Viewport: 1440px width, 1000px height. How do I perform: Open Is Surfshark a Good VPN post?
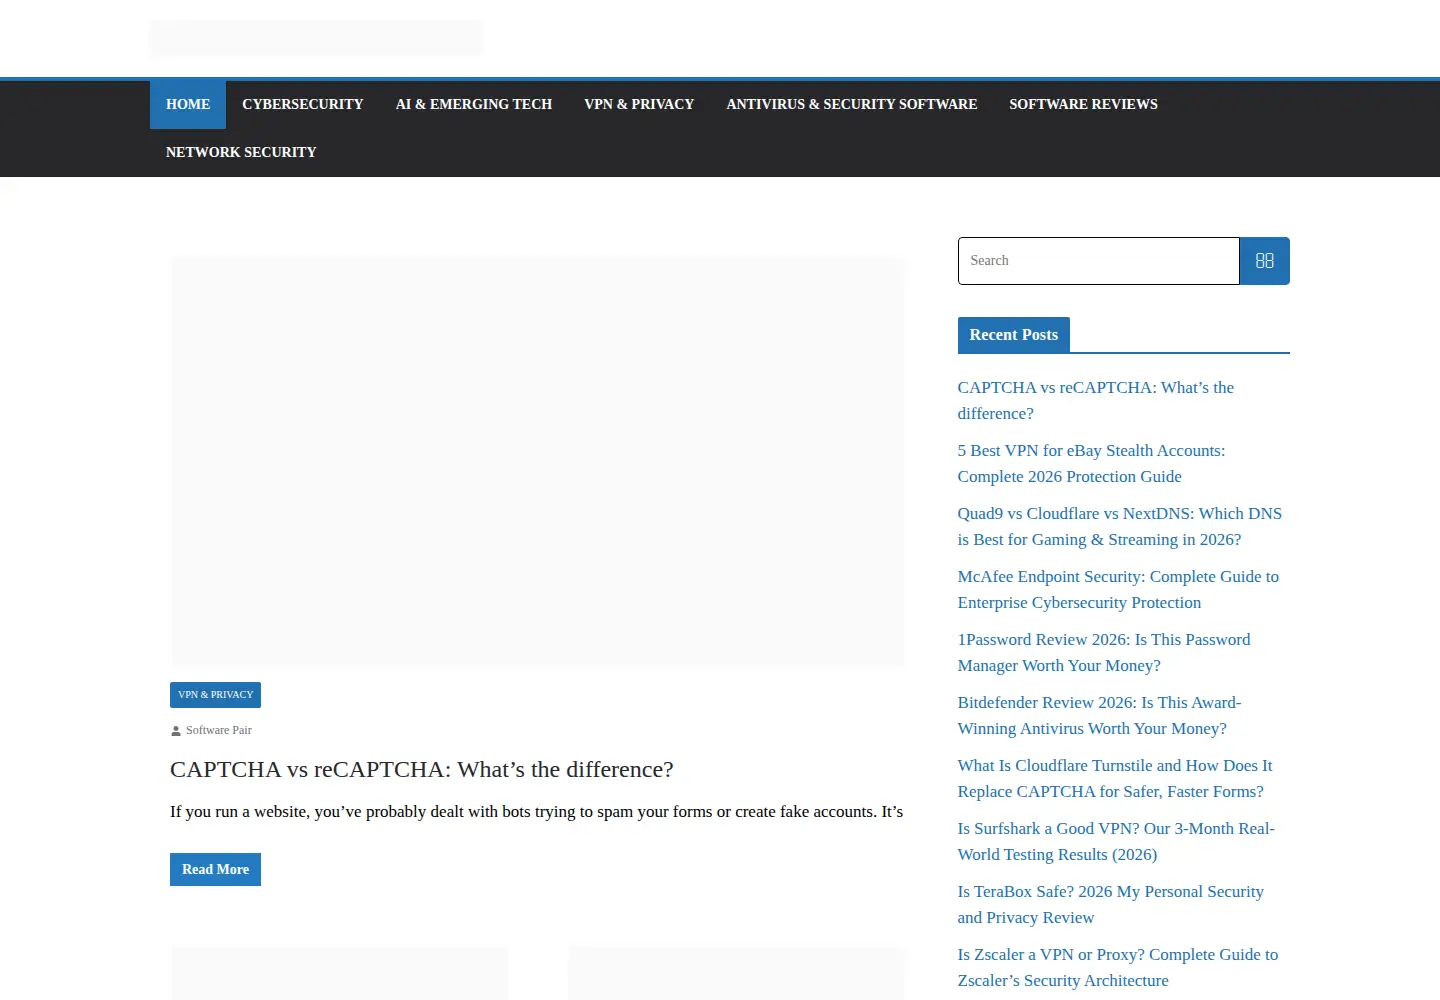coord(1116,841)
